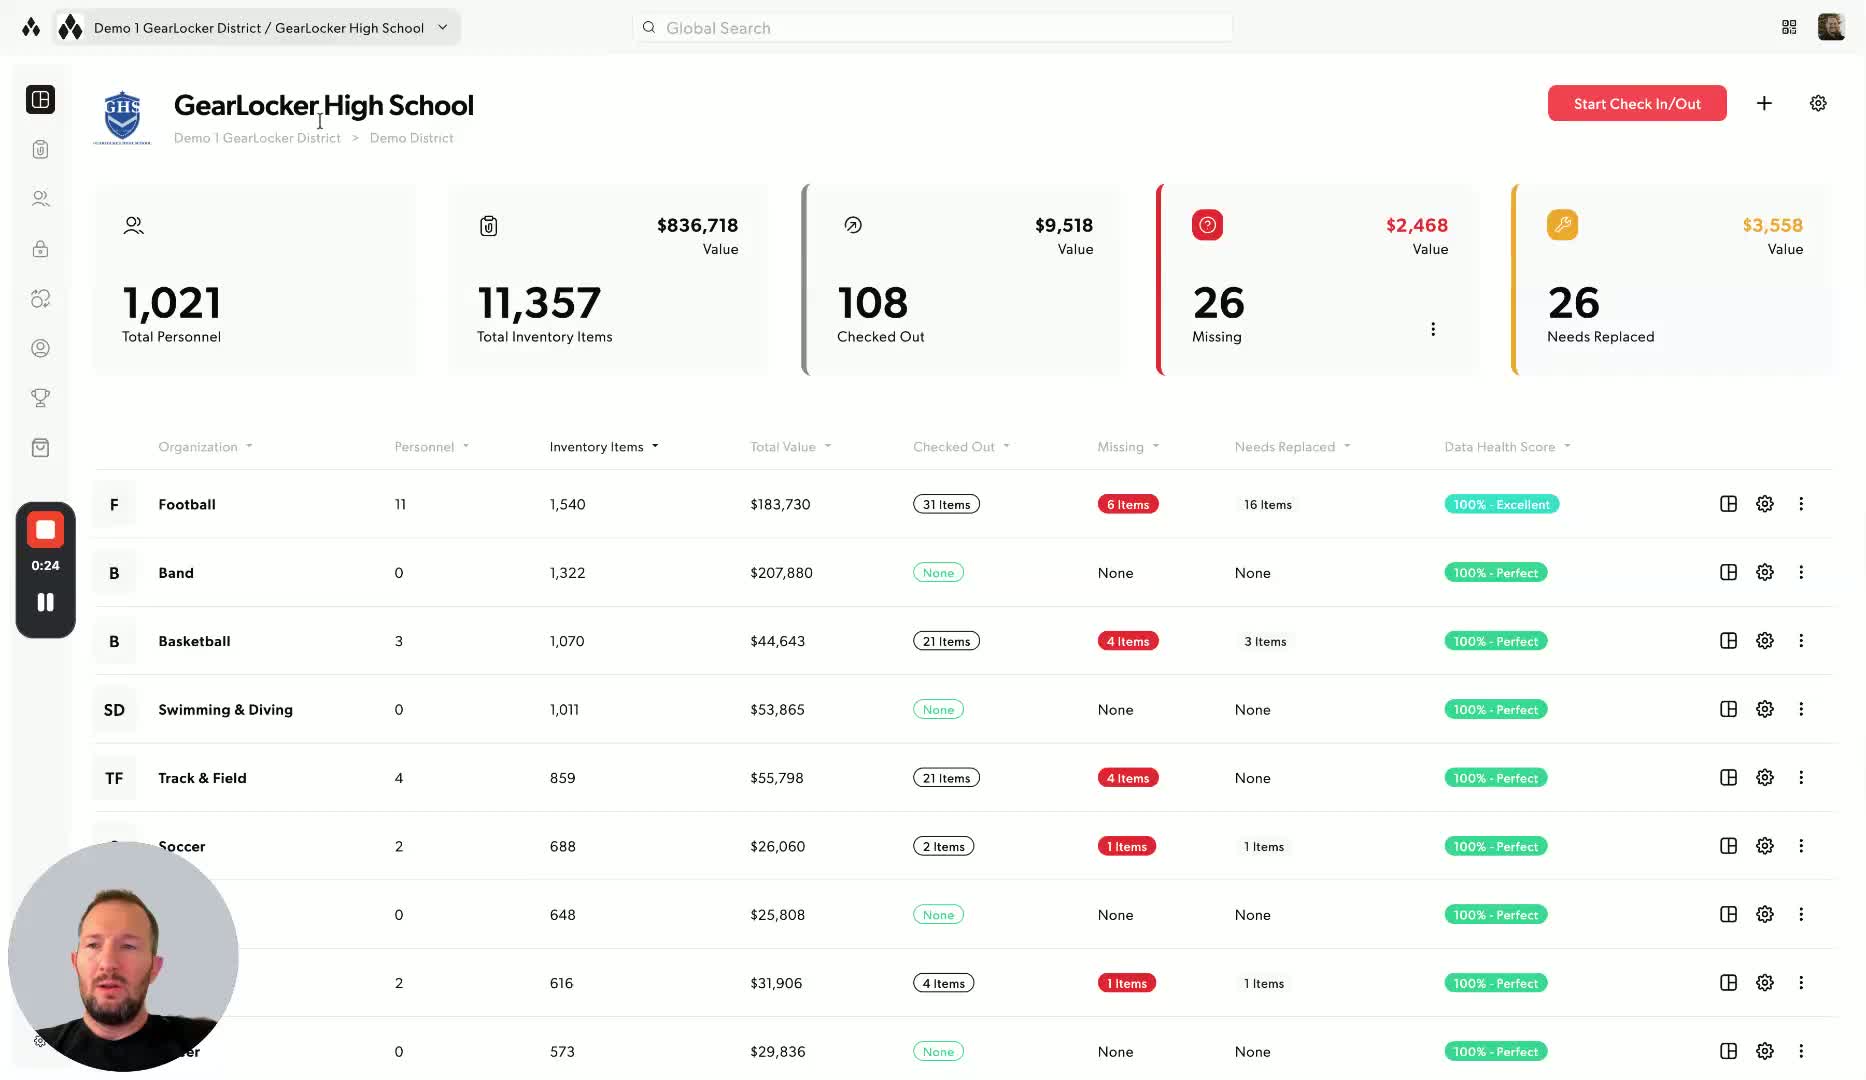The width and height of the screenshot is (1866, 1080).
Task: Open the Swimming & Diving organization
Action: [x=964, y=709]
